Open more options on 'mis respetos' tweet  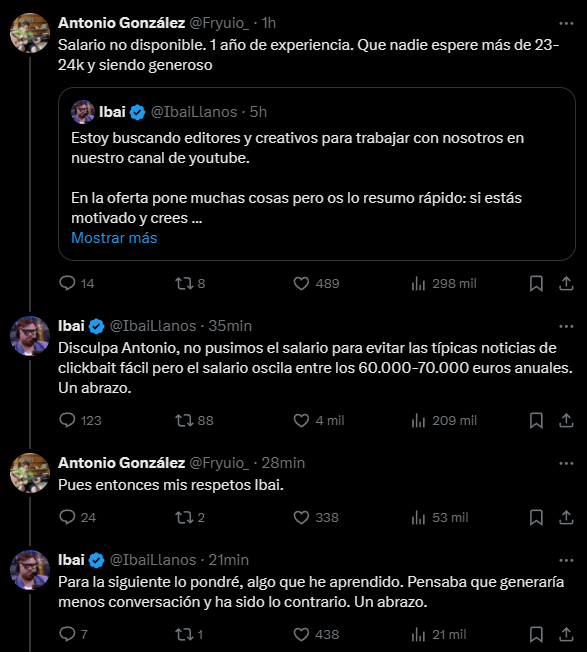566,463
